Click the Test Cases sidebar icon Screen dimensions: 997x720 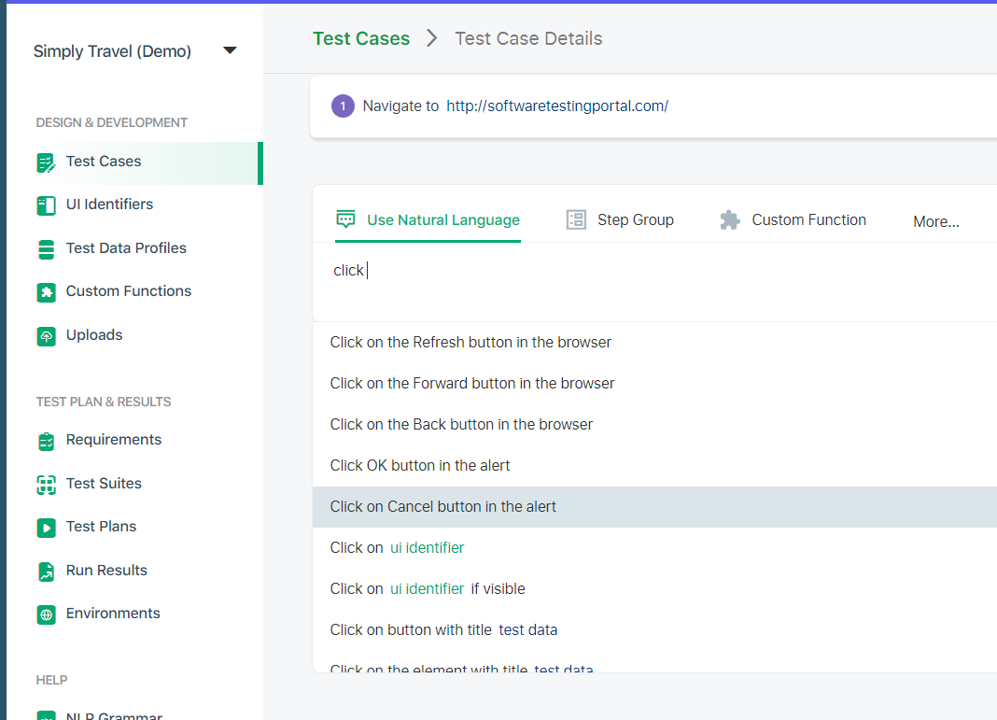coord(46,163)
